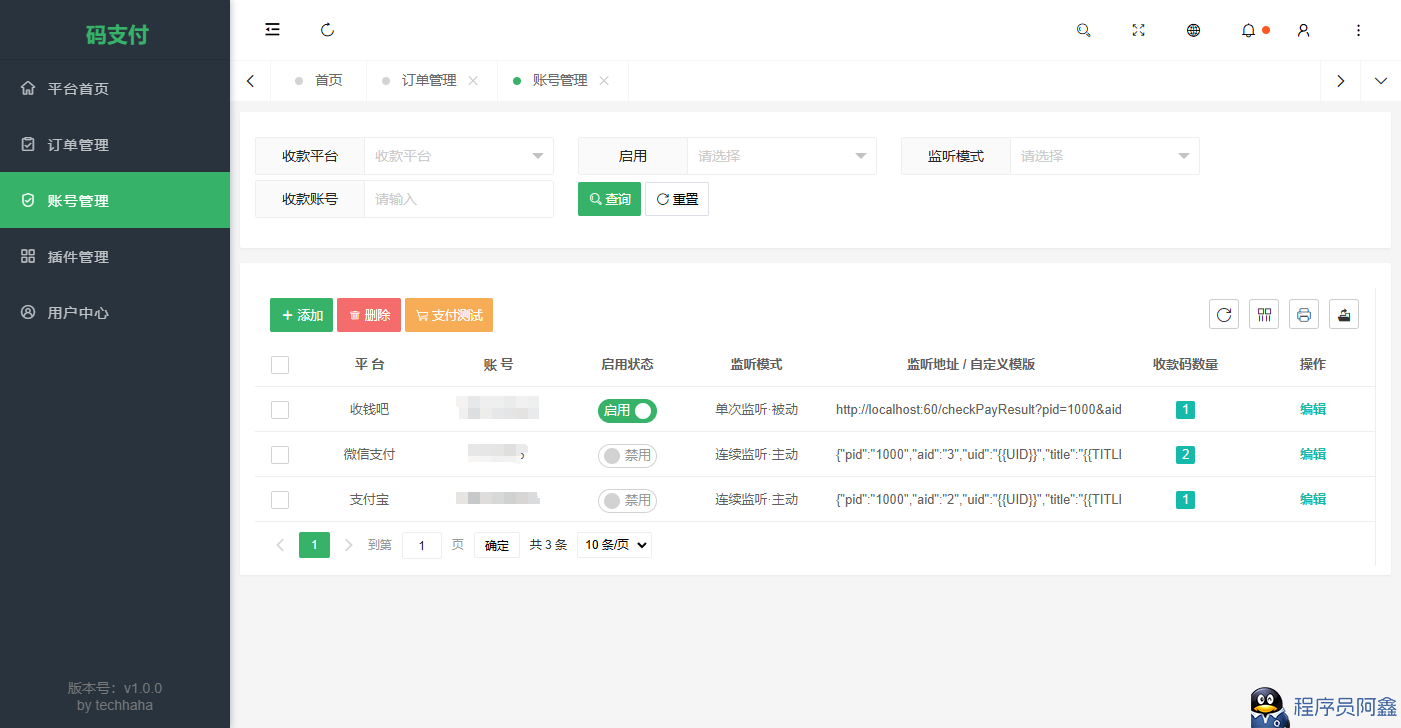Viewport: 1401px width, 728px height.
Task: Click 编辑 link for 收钱吧 row
Action: click(x=1313, y=409)
